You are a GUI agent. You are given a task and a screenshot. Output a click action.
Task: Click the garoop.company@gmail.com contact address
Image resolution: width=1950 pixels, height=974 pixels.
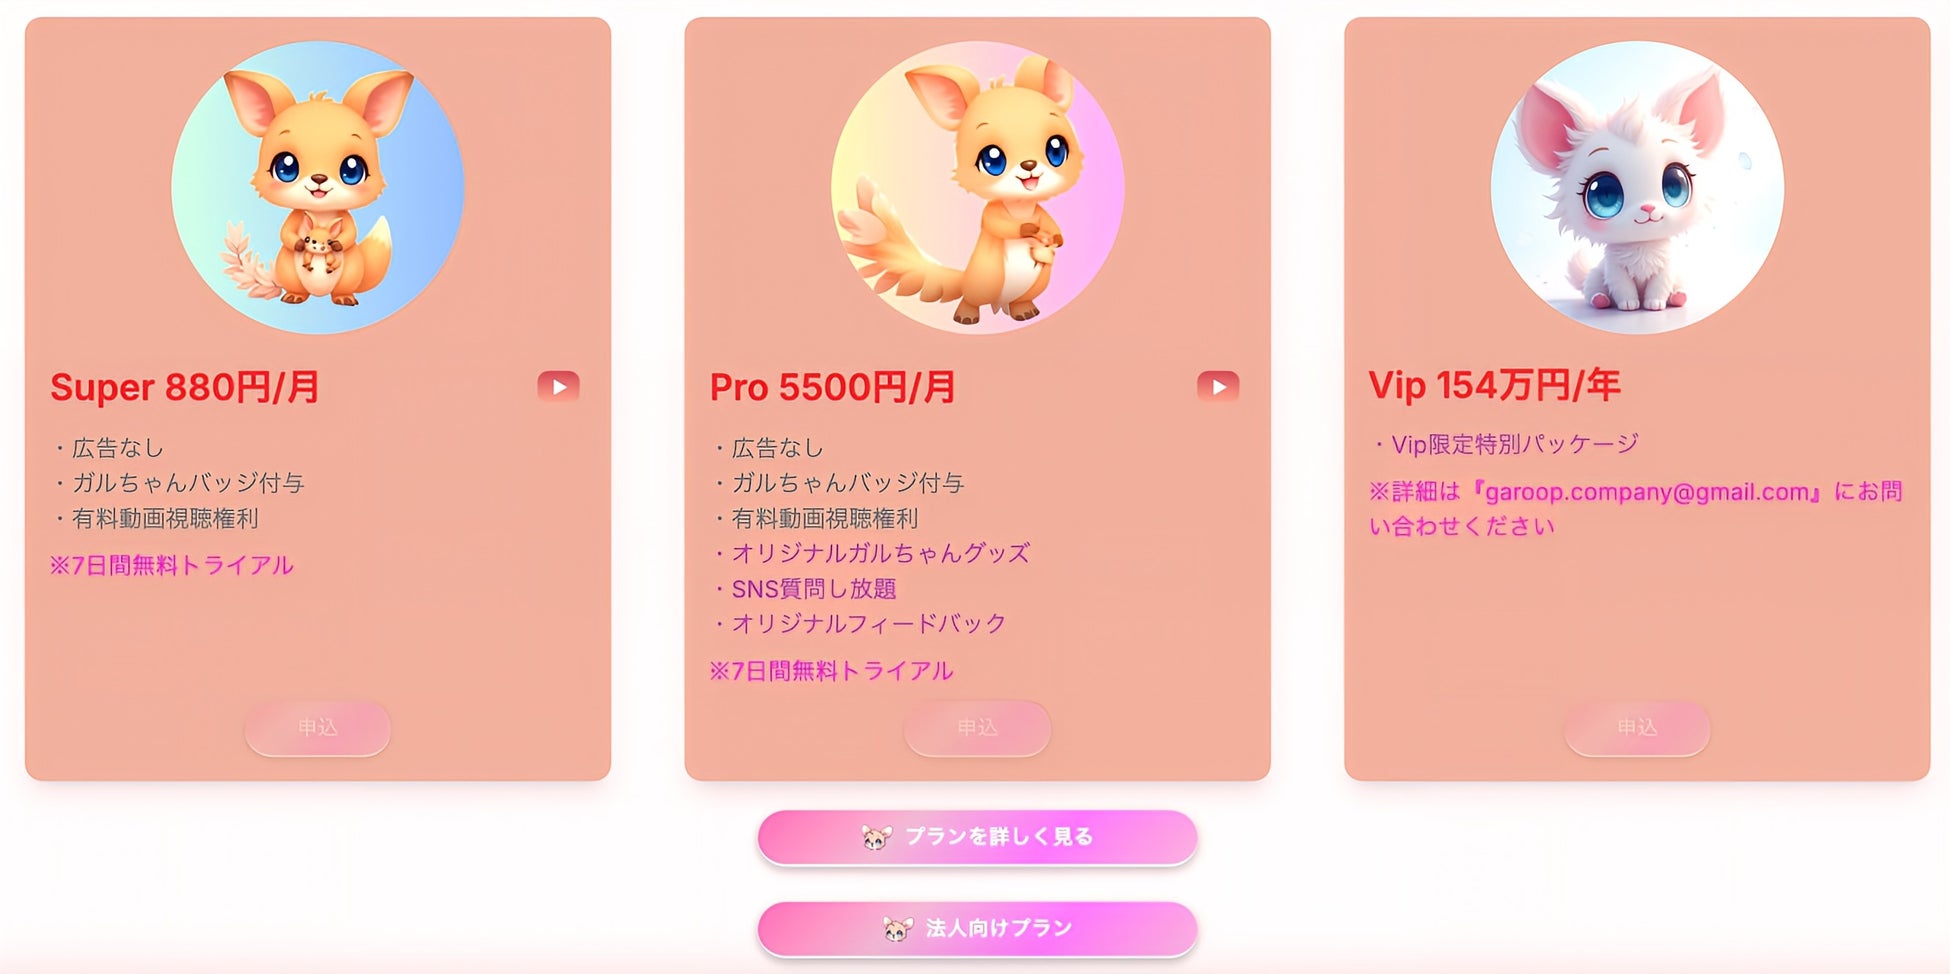pyautogui.click(x=1647, y=492)
